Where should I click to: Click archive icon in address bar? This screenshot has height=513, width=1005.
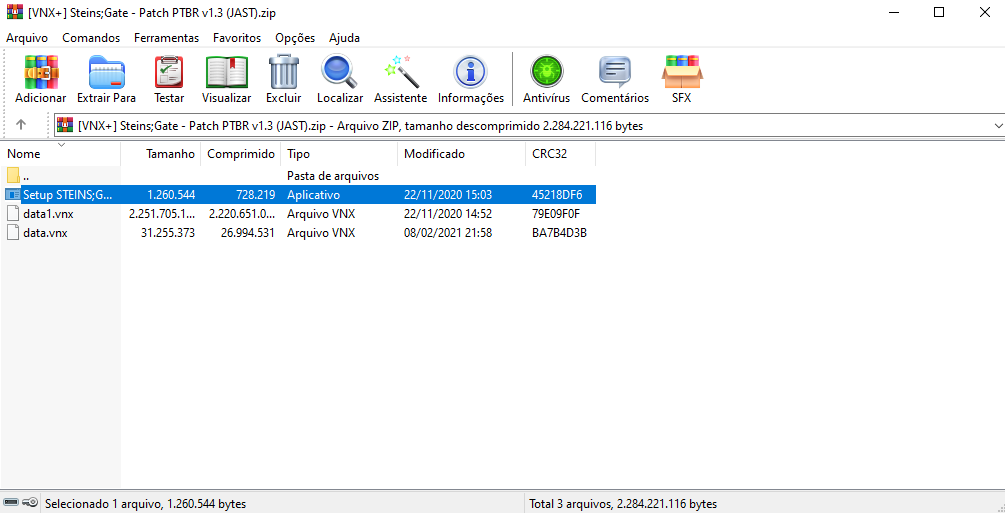tap(65, 125)
